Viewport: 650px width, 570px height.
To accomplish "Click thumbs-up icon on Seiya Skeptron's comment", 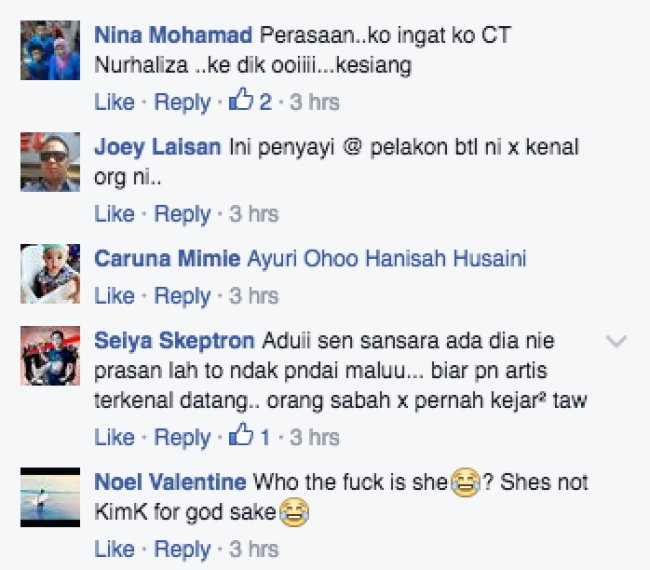I will click(x=241, y=434).
